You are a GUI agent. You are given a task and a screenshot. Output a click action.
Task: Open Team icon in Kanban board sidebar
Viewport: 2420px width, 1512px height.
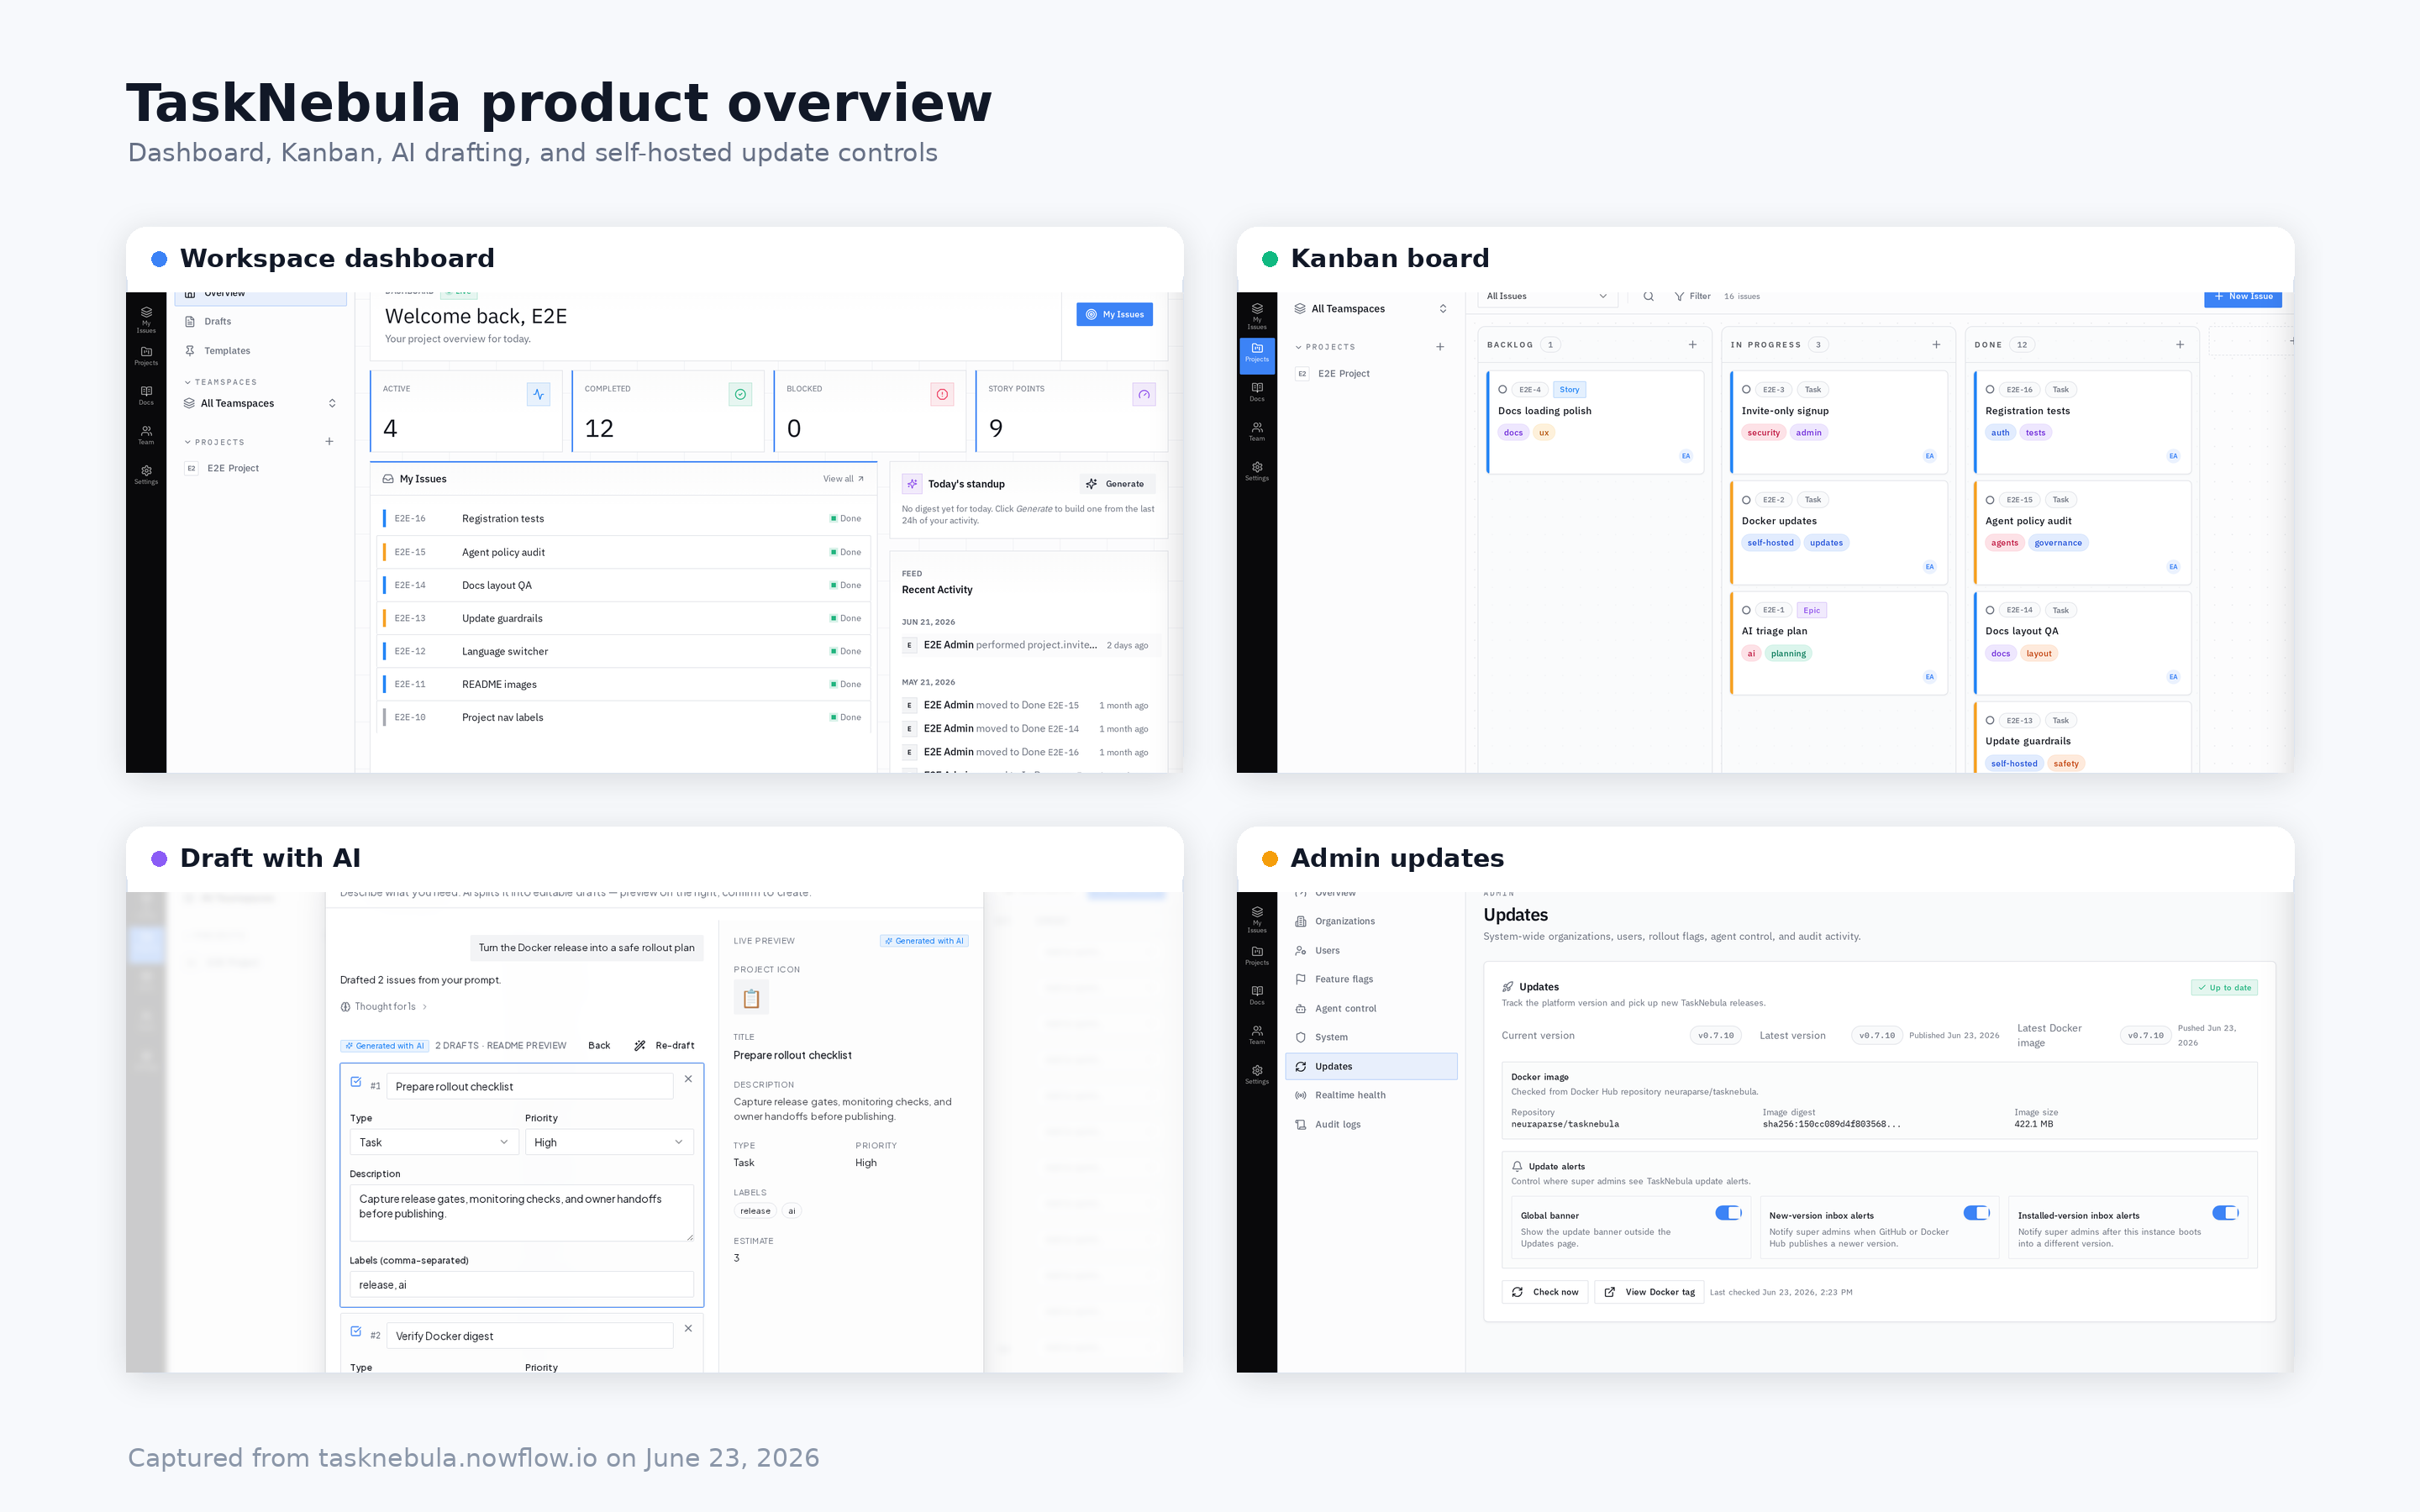(x=1257, y=431)
